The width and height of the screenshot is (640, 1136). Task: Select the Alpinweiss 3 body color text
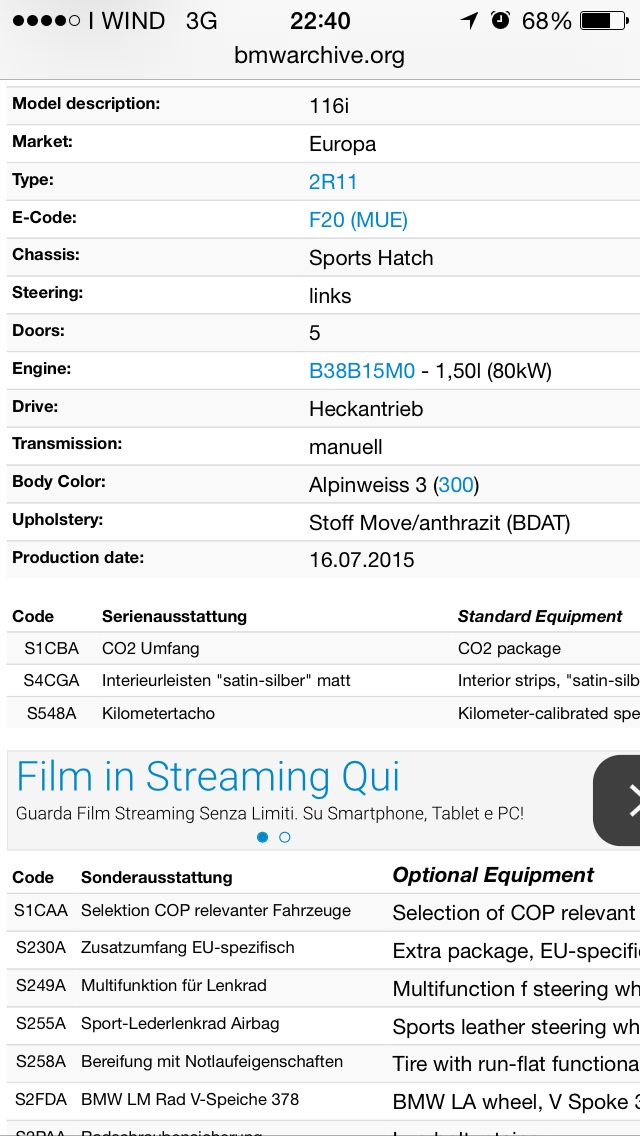coord(367,485)
